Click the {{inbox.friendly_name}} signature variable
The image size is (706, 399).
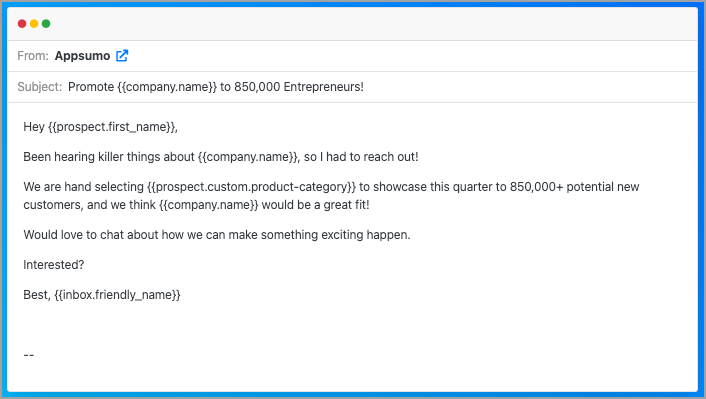[x=117, y=295]
